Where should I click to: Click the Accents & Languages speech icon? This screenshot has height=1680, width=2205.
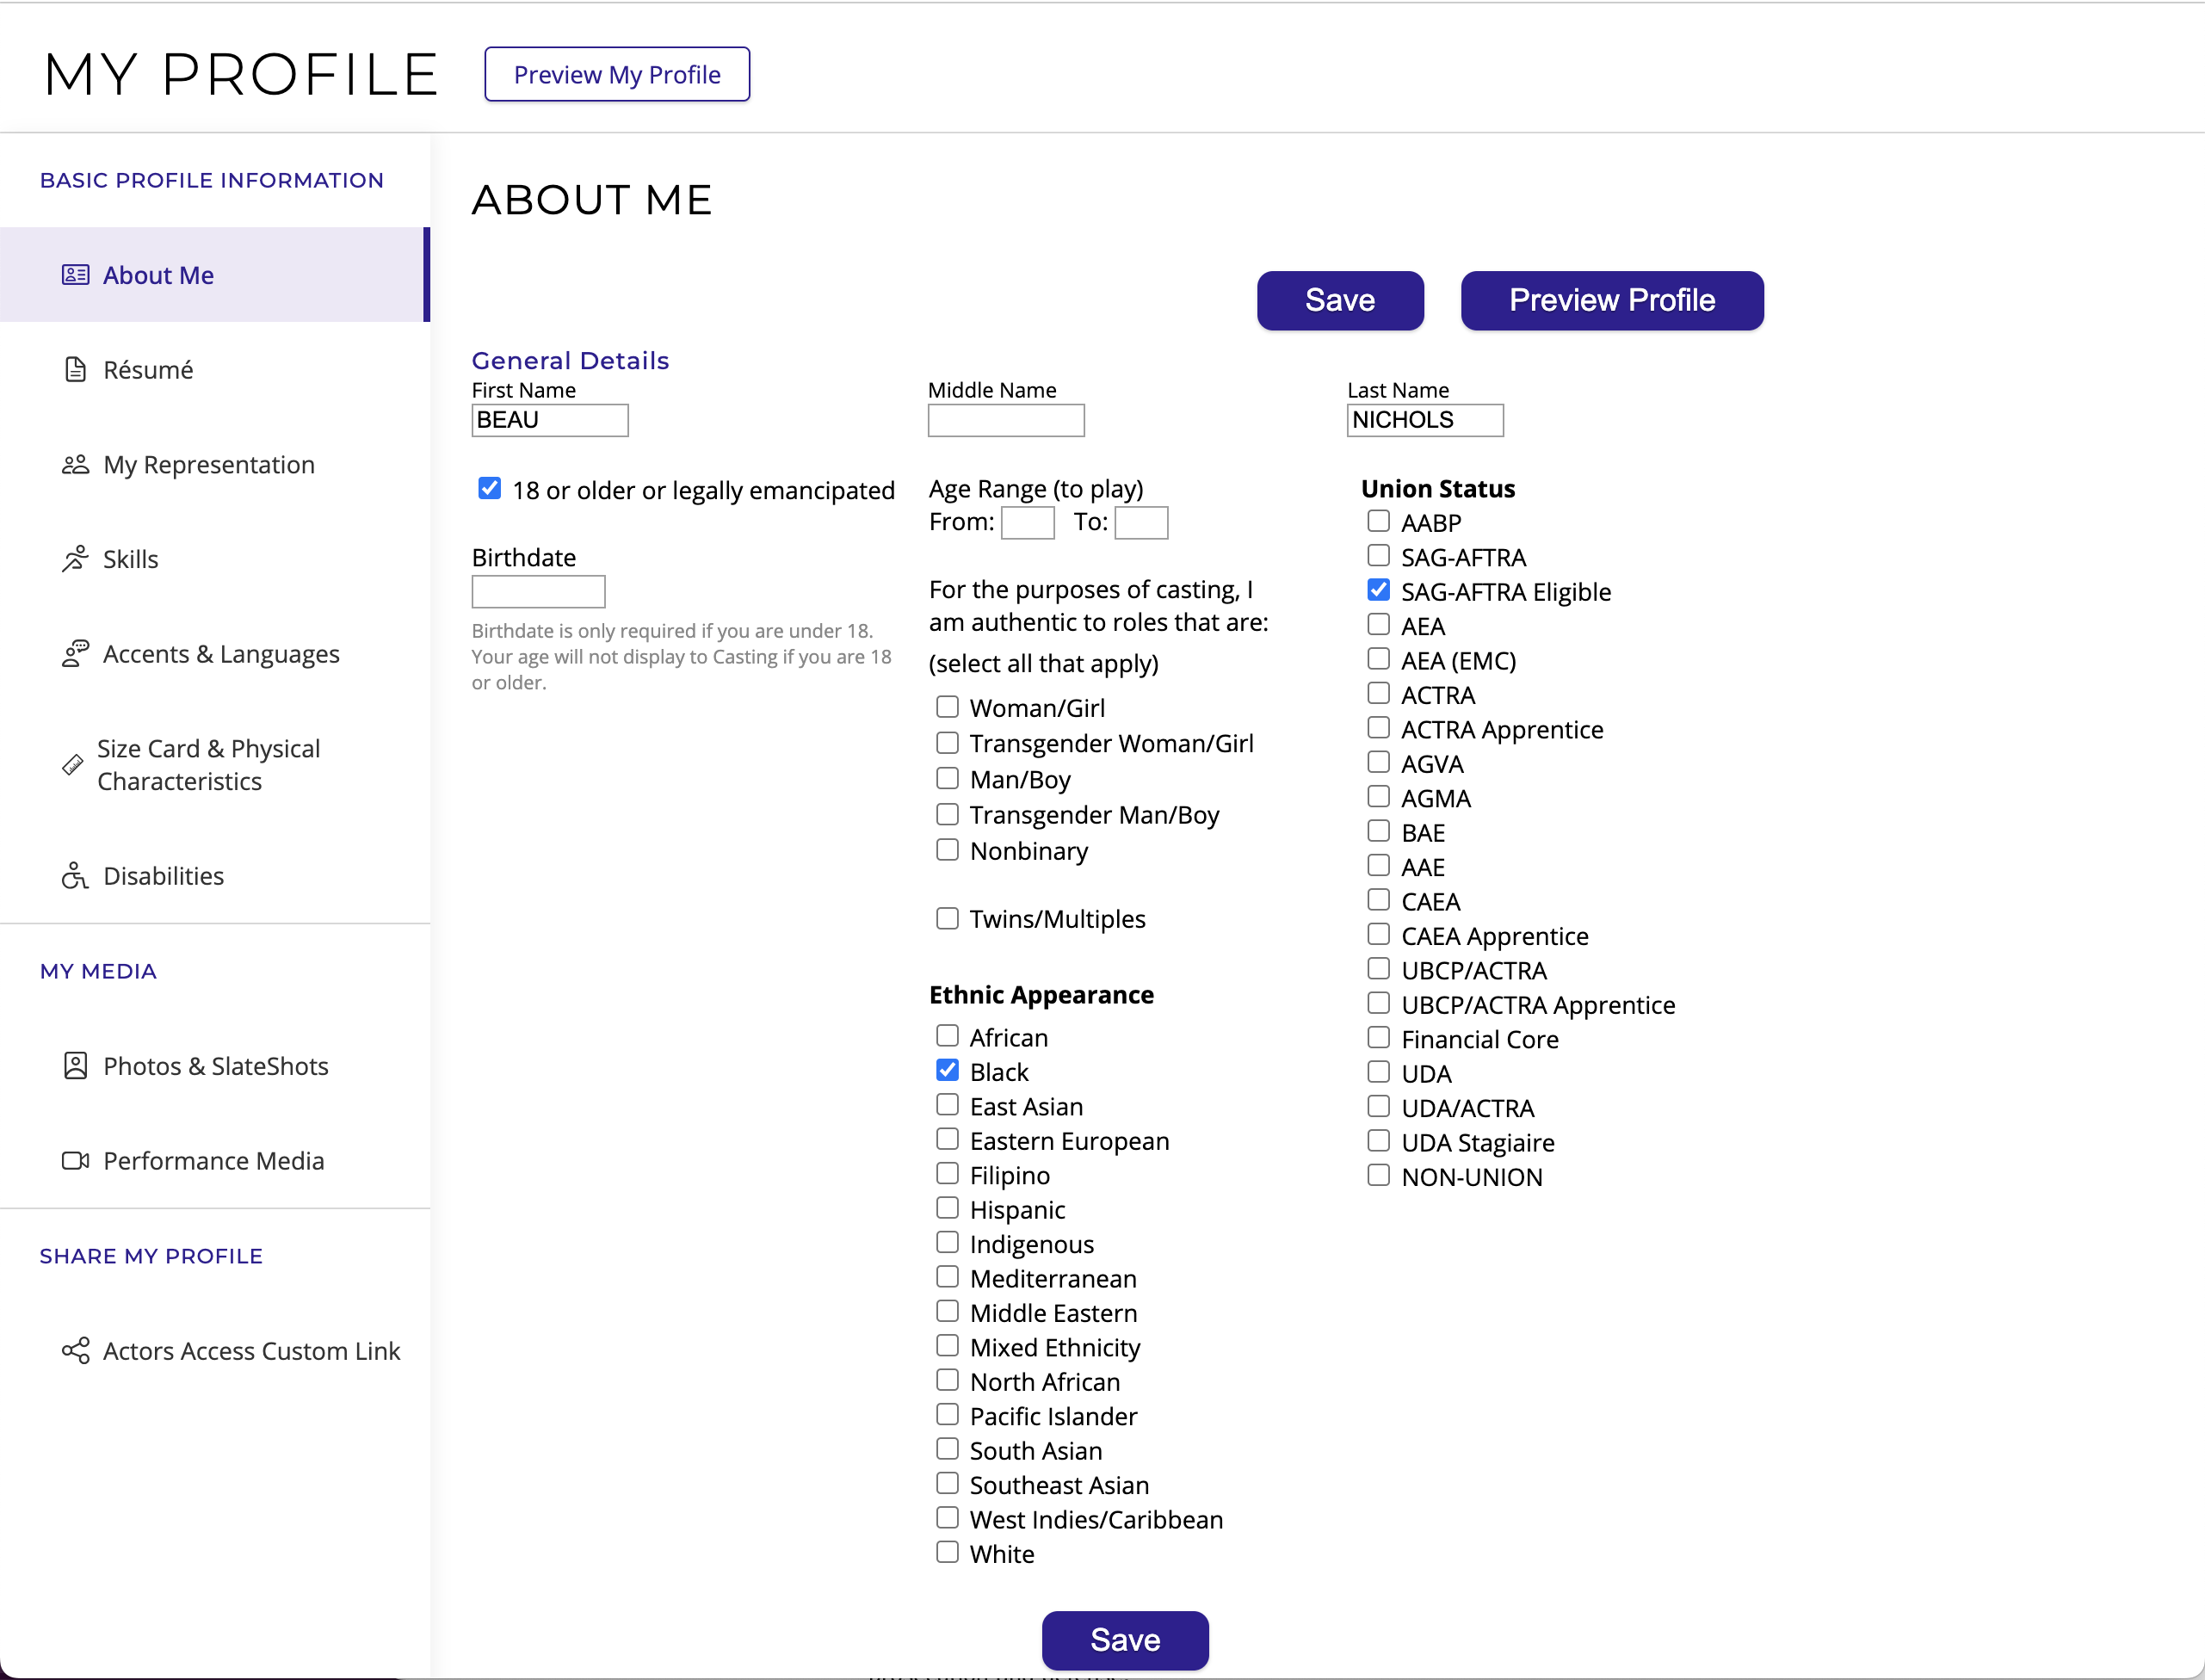pos(75,654)
